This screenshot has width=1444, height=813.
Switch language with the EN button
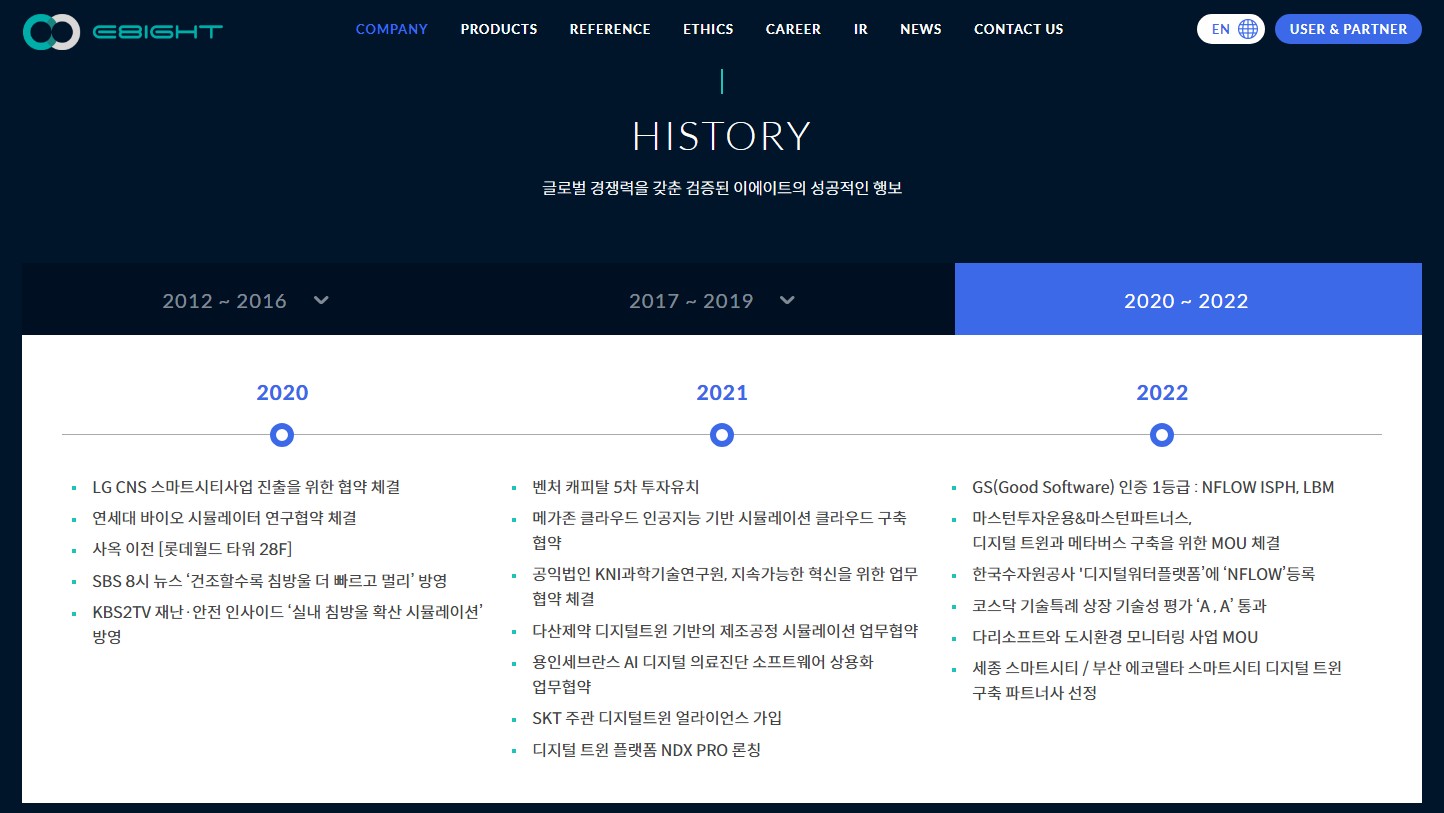(x=1231, y=29)
